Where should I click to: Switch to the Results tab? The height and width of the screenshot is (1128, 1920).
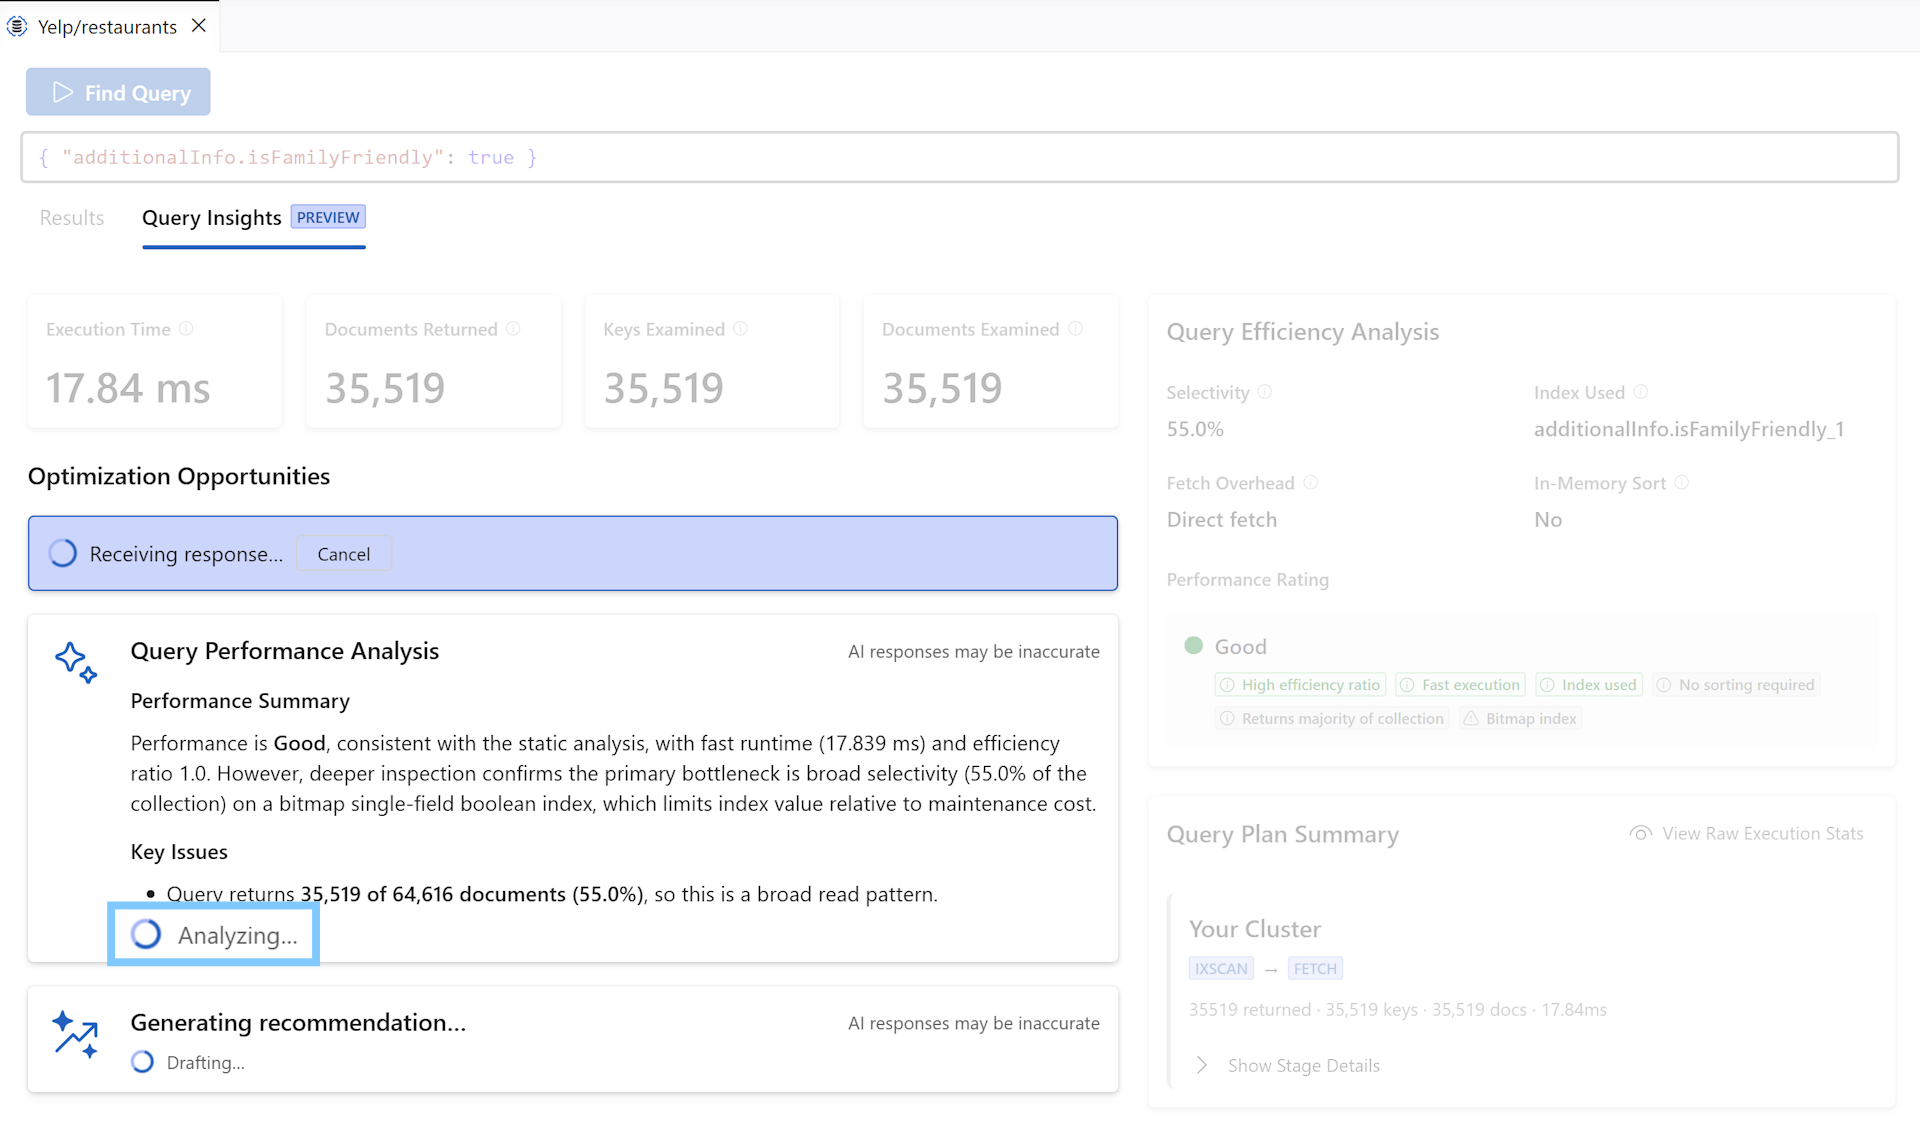pyautogui.click(x=72, y=218)
